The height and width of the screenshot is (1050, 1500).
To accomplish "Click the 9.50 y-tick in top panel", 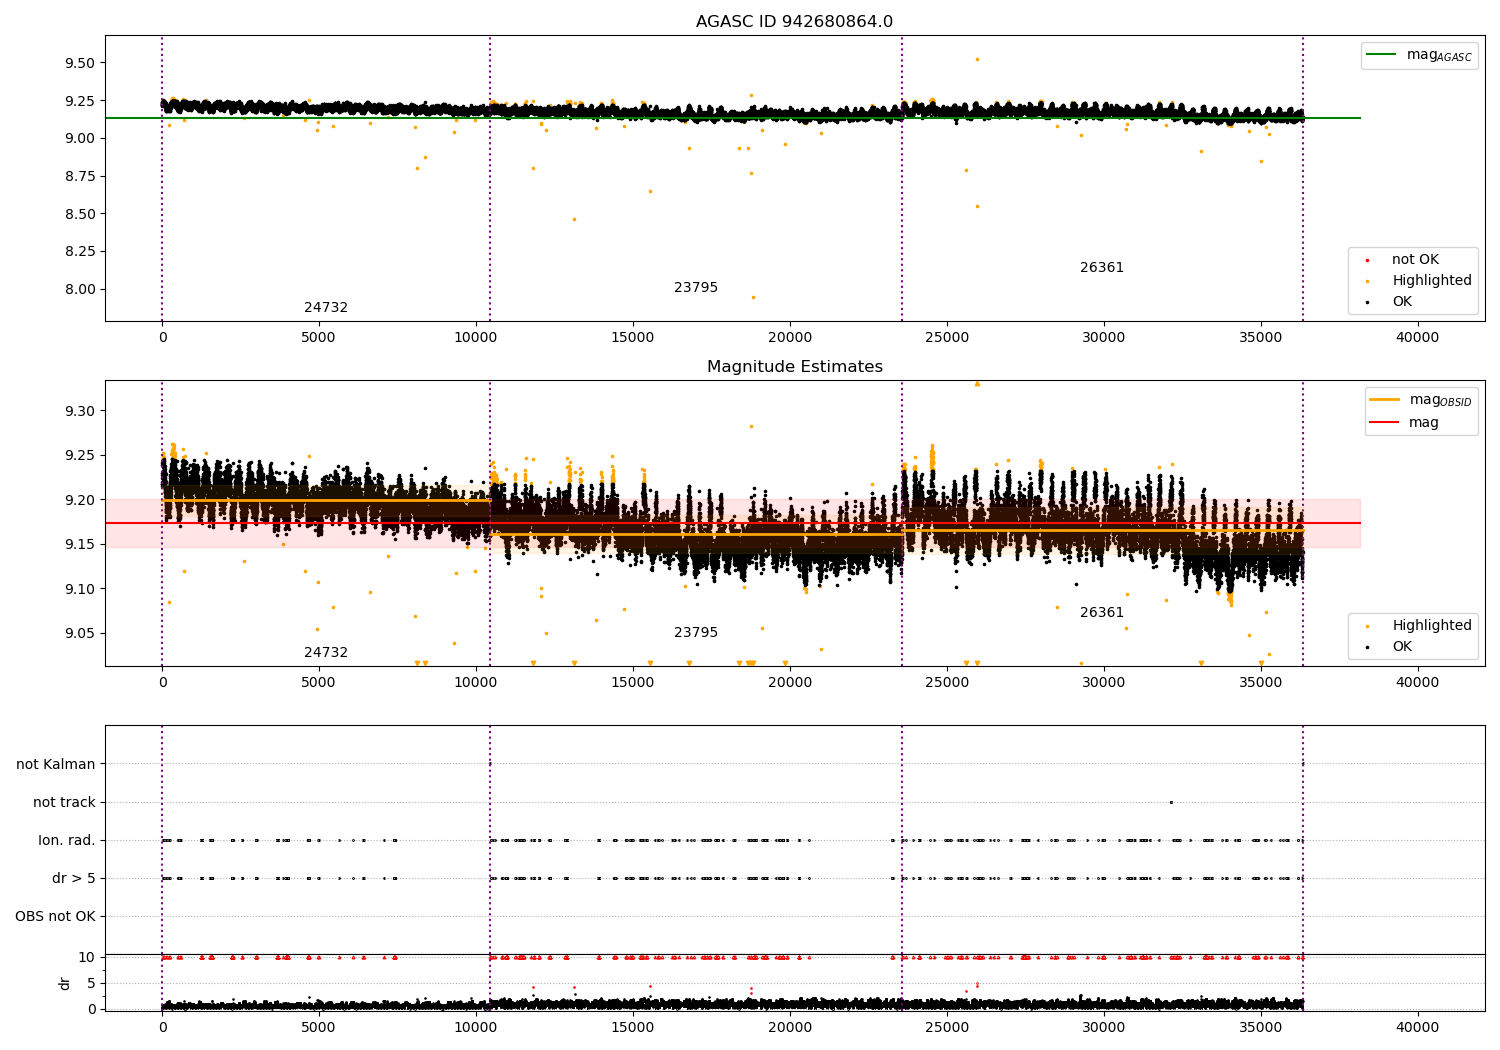I will click(79, 63).
